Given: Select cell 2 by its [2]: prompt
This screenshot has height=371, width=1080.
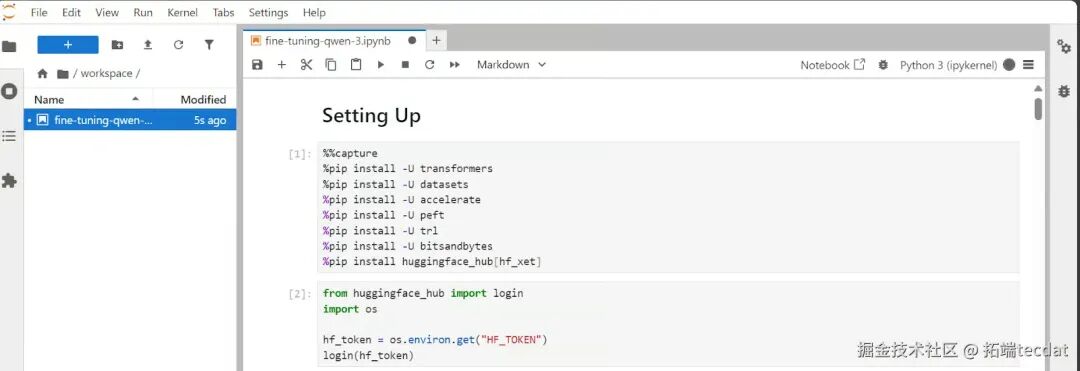Looking at the screenshot, I should click(299, 294).
